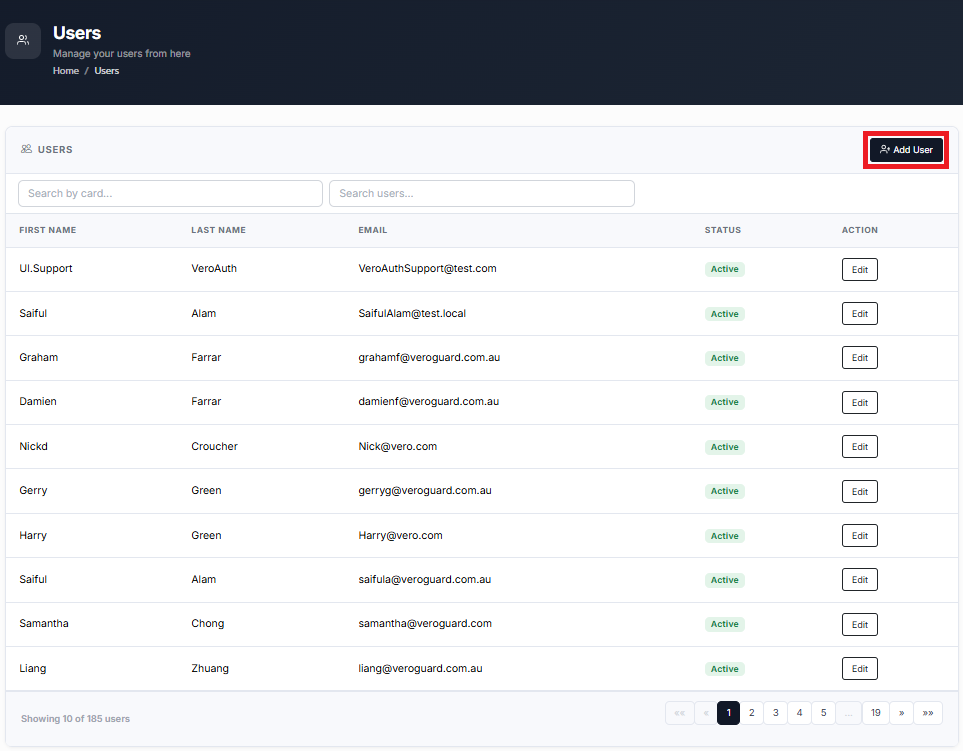The width and height of the screenshot is (963, 751).
Task: Jump to last page with double chevron
Action: [928, 713]
